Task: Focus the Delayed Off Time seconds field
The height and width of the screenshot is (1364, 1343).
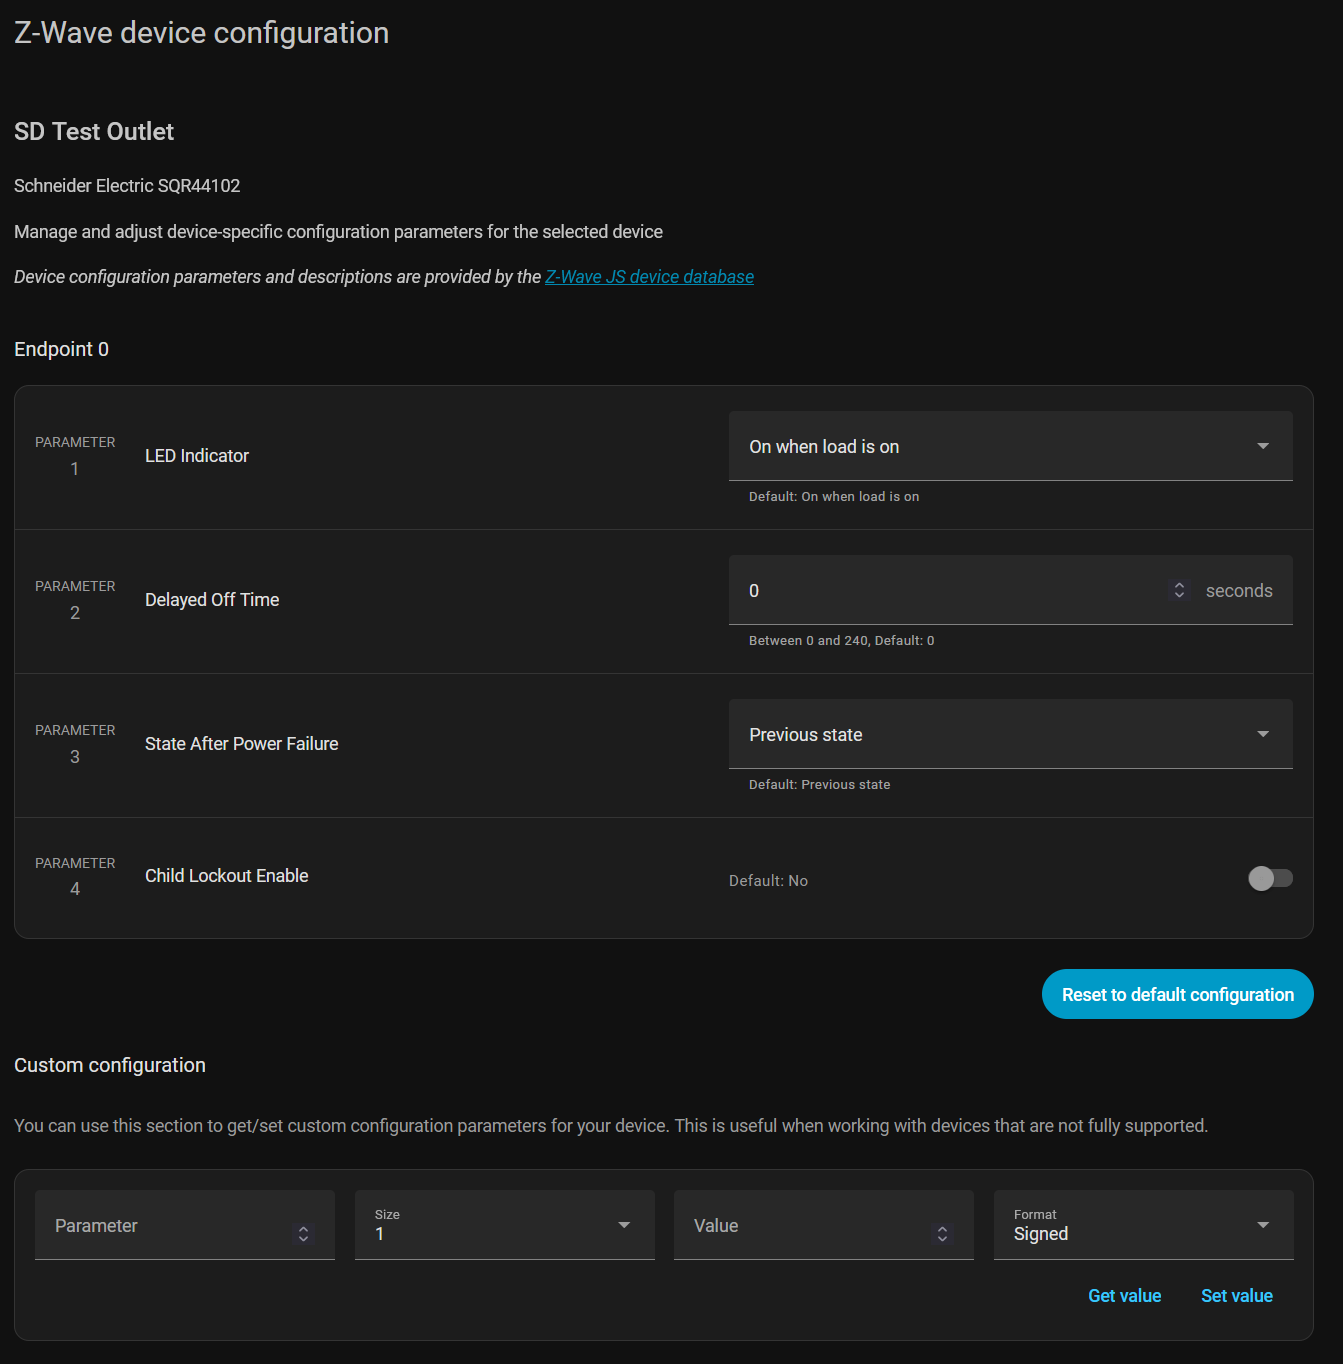Action: coord(950,590)
